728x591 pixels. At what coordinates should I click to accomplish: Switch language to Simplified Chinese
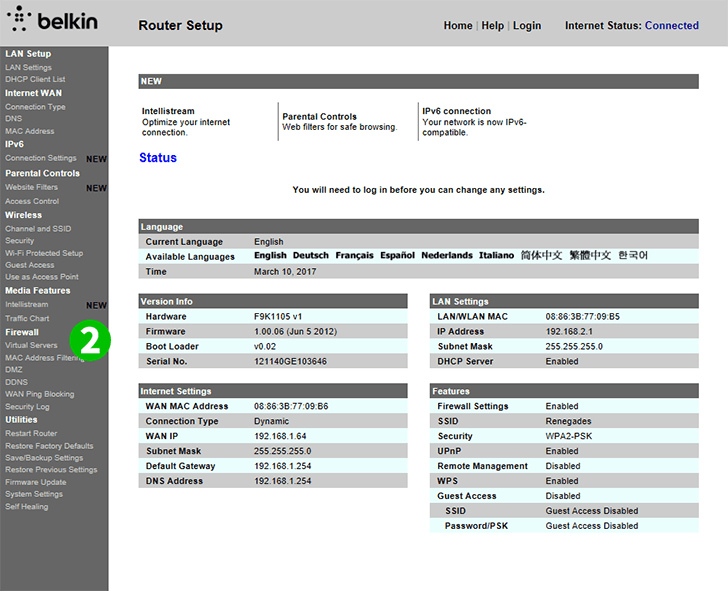(x=541, y=255)
